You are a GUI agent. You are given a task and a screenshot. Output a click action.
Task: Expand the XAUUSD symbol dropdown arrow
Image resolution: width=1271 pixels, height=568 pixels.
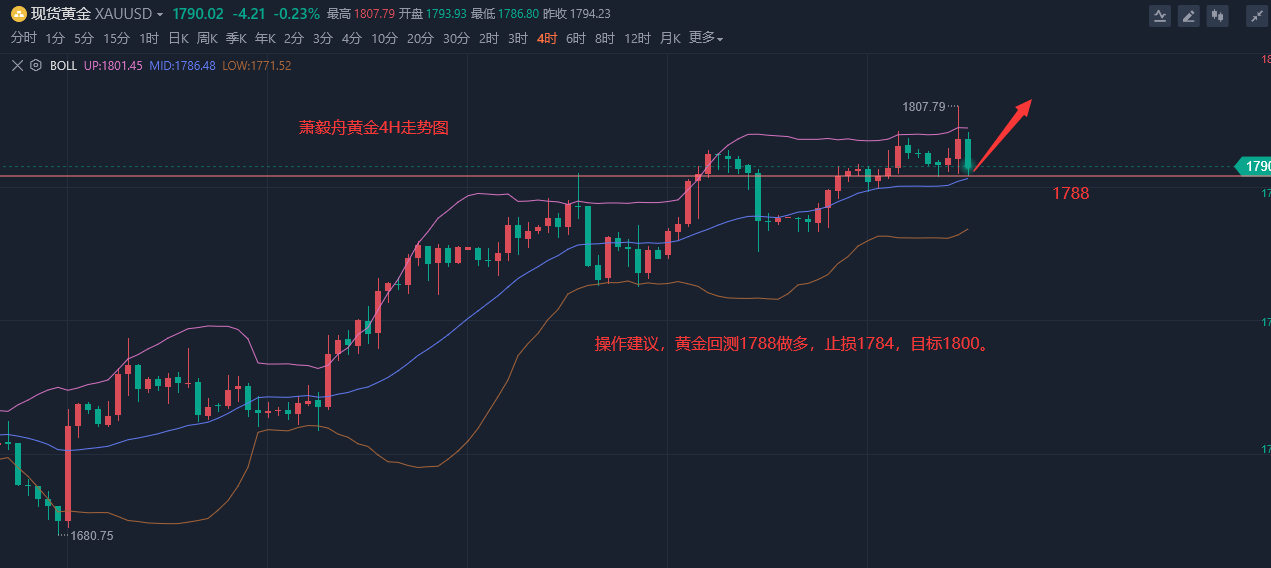(x=160, y=15)
